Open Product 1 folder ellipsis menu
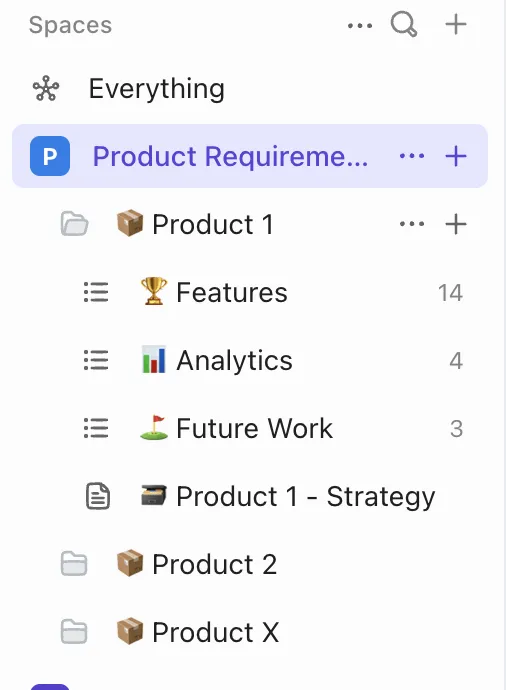The width and height of the screenshot is (506, 690). click(412, 224)
